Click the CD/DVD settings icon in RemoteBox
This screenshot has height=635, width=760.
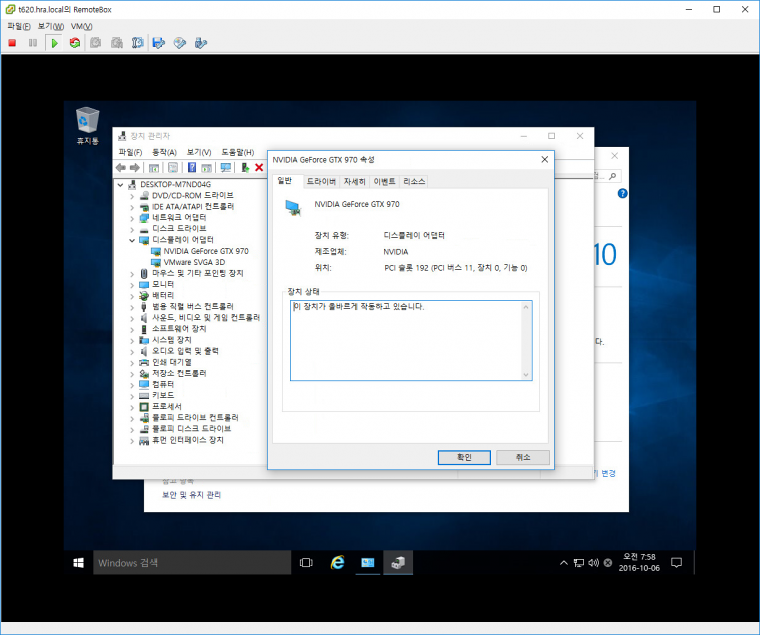179,43
